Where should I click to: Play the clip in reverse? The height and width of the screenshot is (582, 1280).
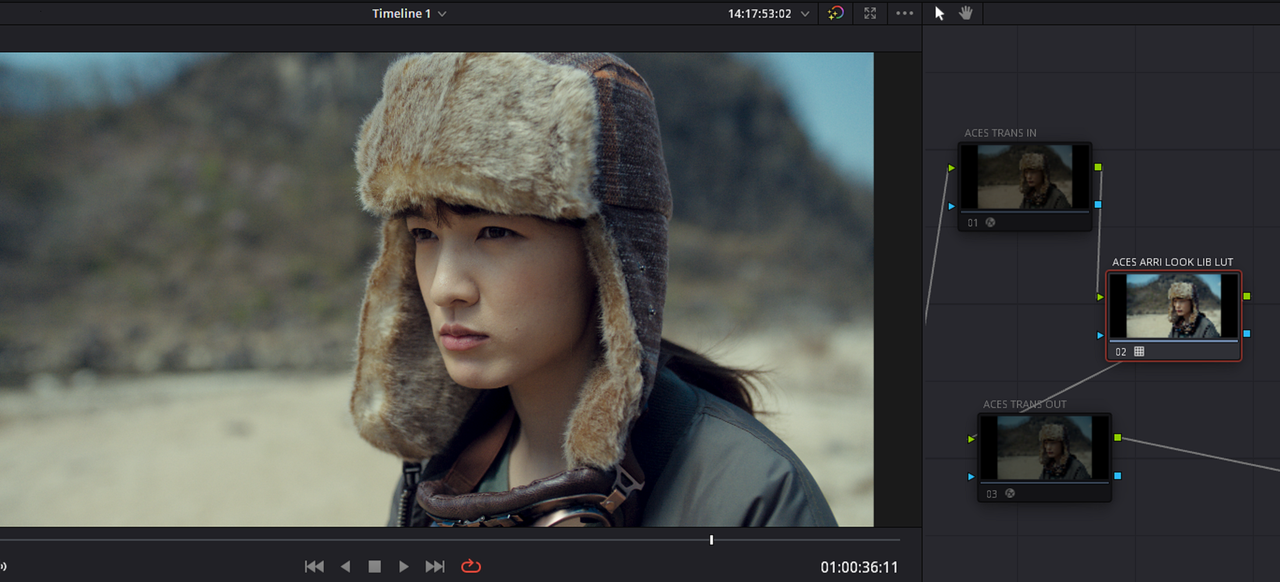[345, 567]
